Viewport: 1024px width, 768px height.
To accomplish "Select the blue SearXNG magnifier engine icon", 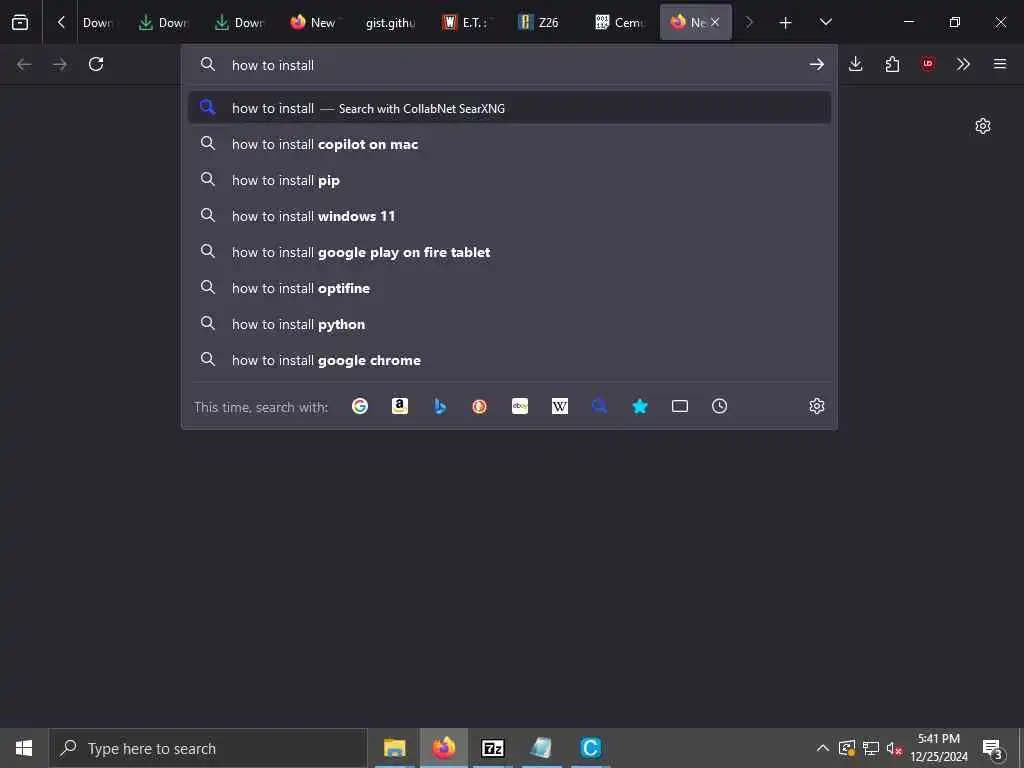I will [x=600, y=406].
